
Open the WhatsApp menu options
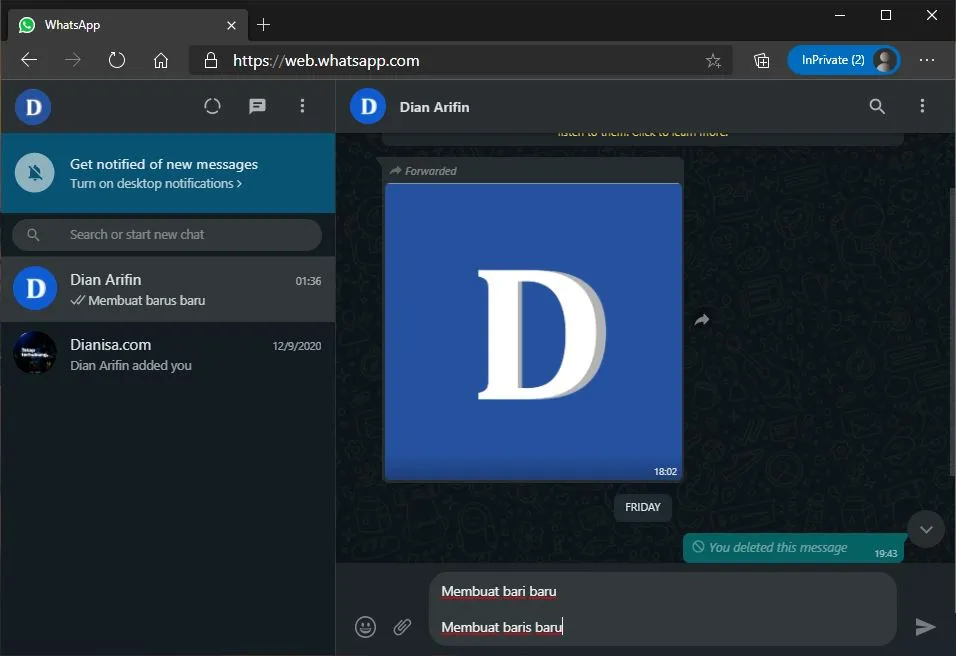pos(302,106)
